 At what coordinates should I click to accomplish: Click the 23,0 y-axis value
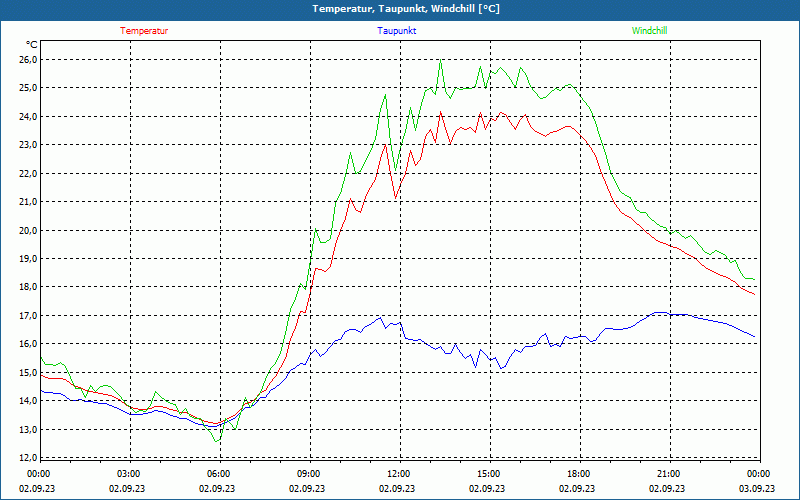pos(29,145)
